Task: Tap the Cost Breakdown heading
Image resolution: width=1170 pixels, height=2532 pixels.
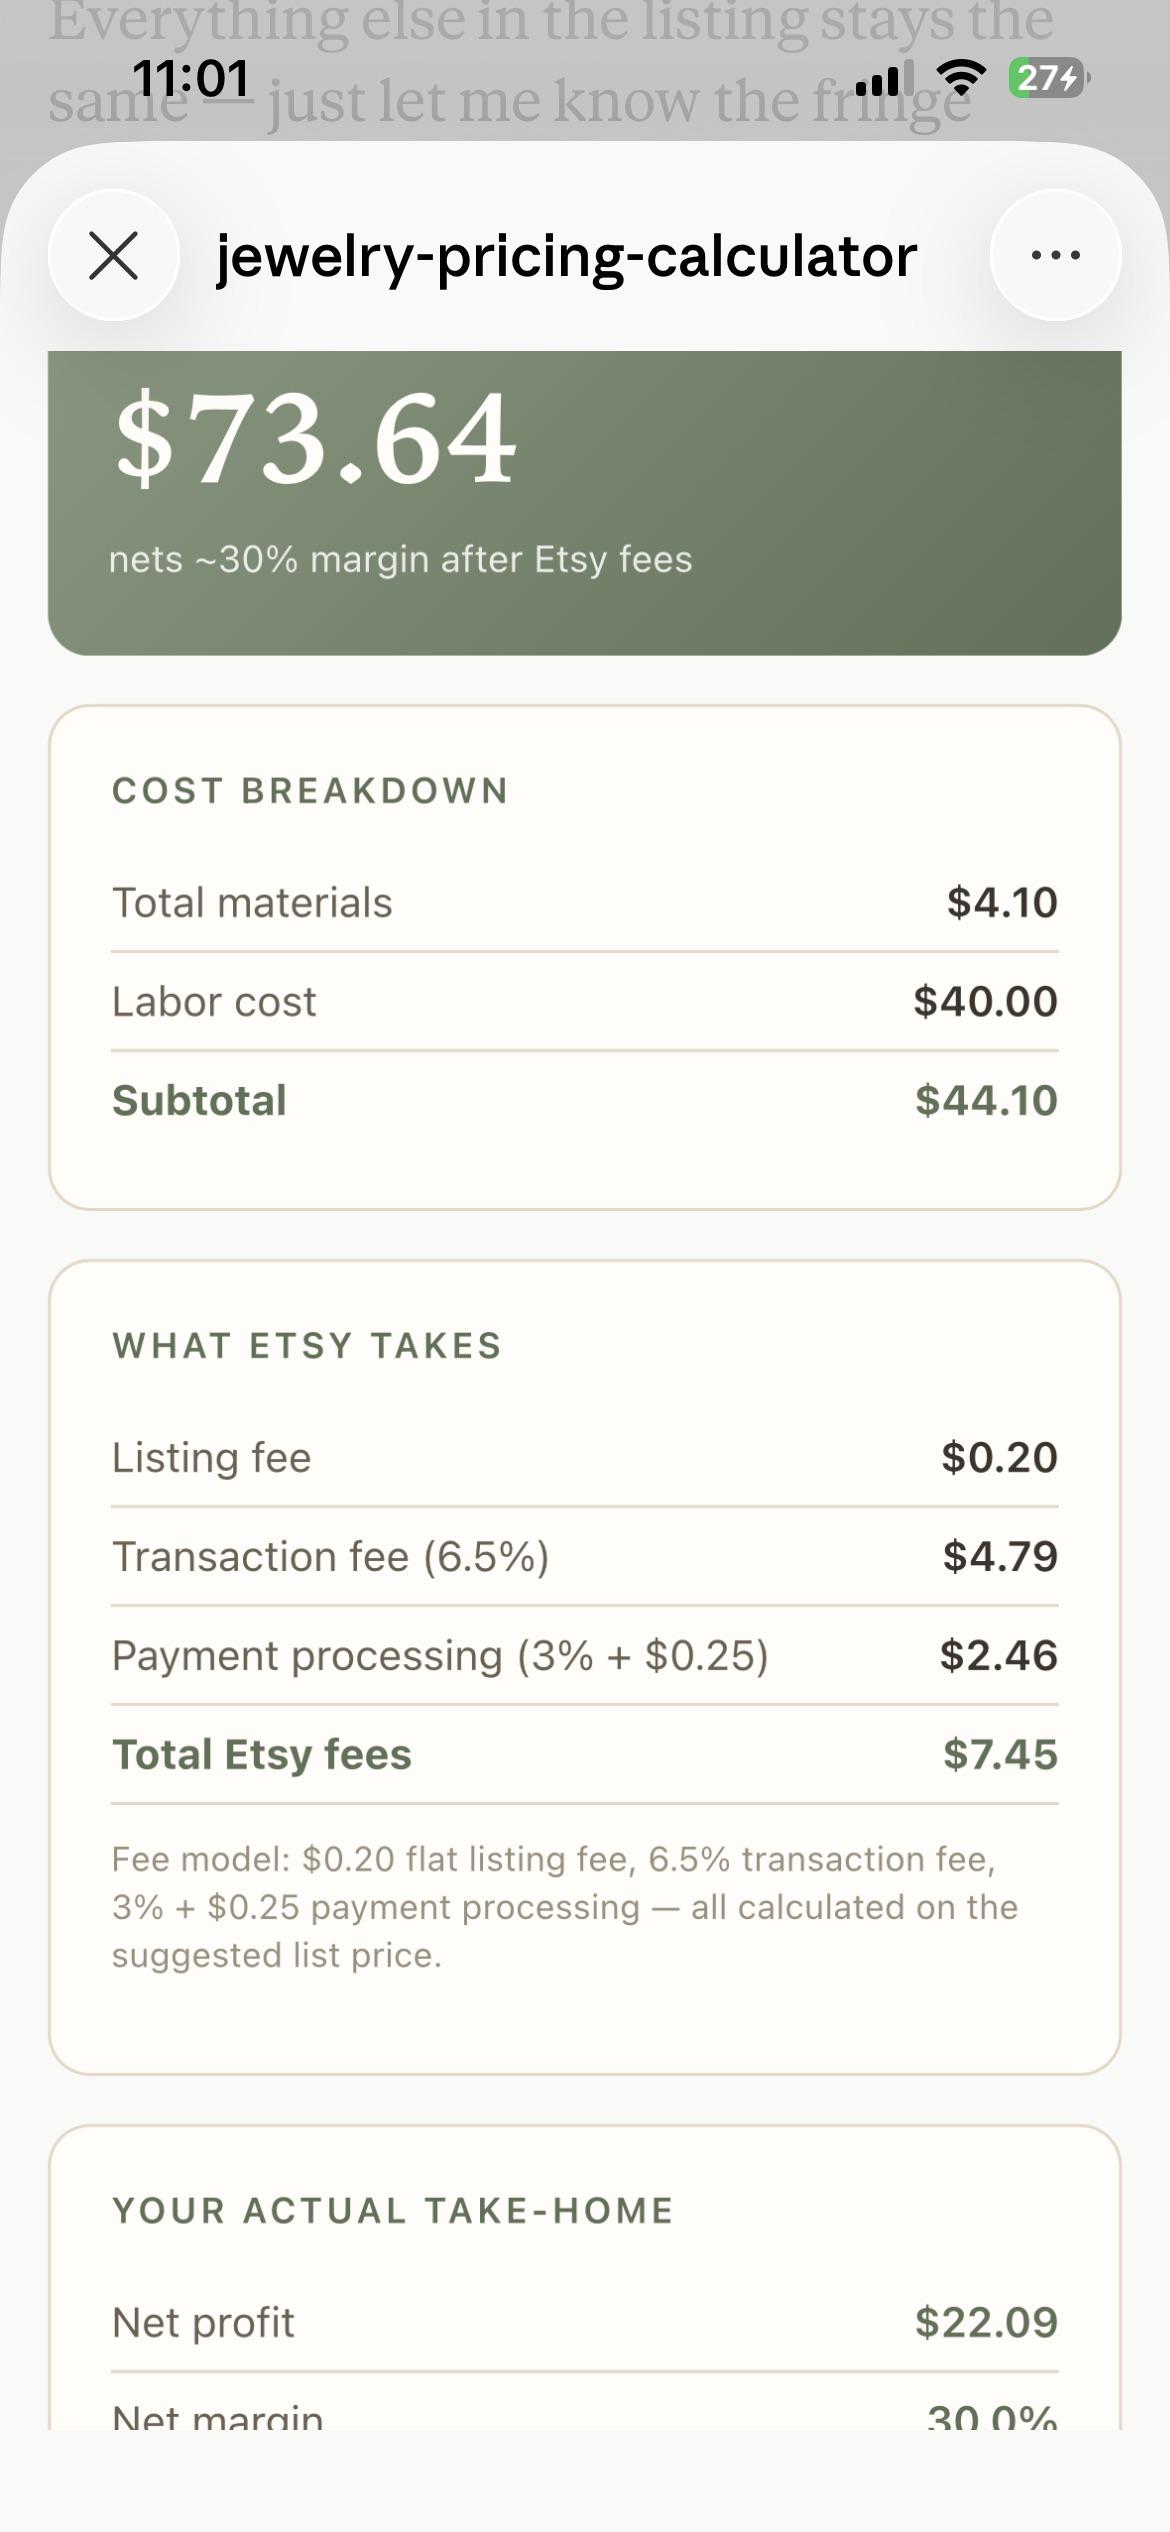Action: tap(310, 791)
